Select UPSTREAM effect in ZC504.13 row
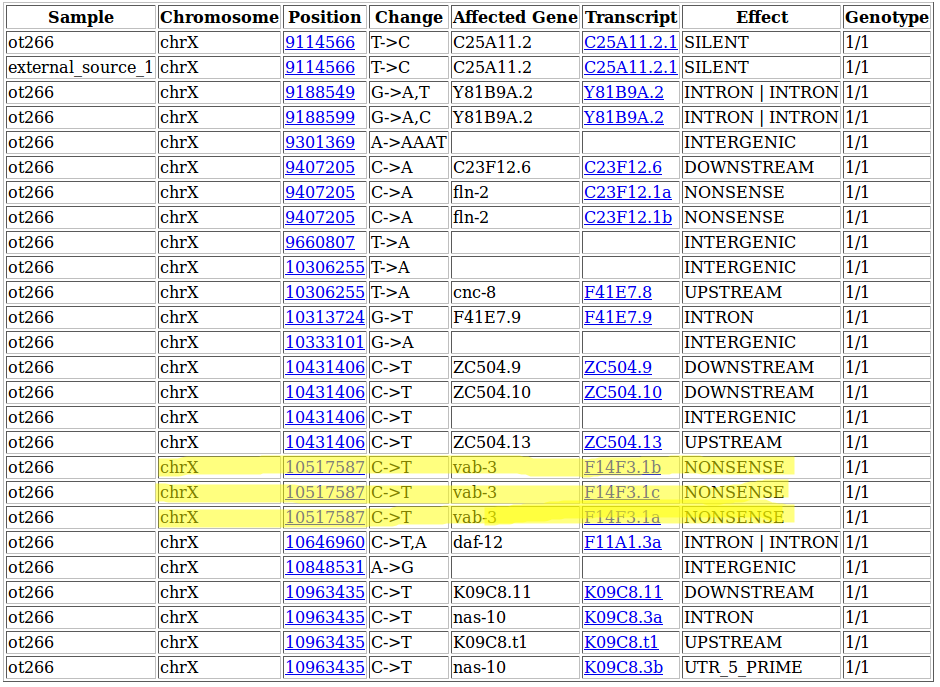Screen dimensions: 940x687 [761, 442]
